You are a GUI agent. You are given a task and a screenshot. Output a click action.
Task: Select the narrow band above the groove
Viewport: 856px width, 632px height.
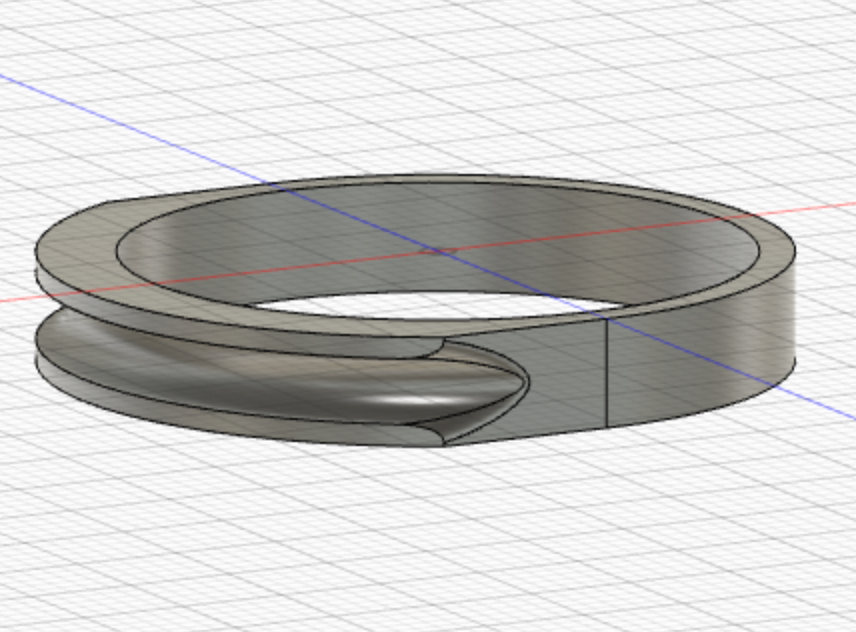200,318
